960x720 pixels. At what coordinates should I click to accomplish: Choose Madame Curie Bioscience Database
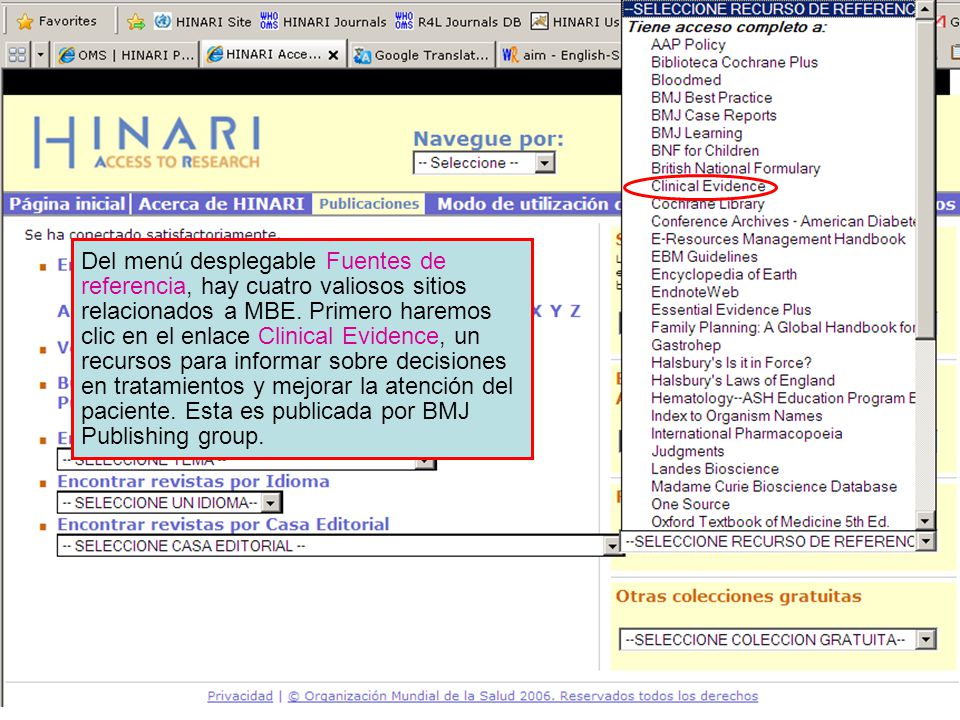click(774, 487)
